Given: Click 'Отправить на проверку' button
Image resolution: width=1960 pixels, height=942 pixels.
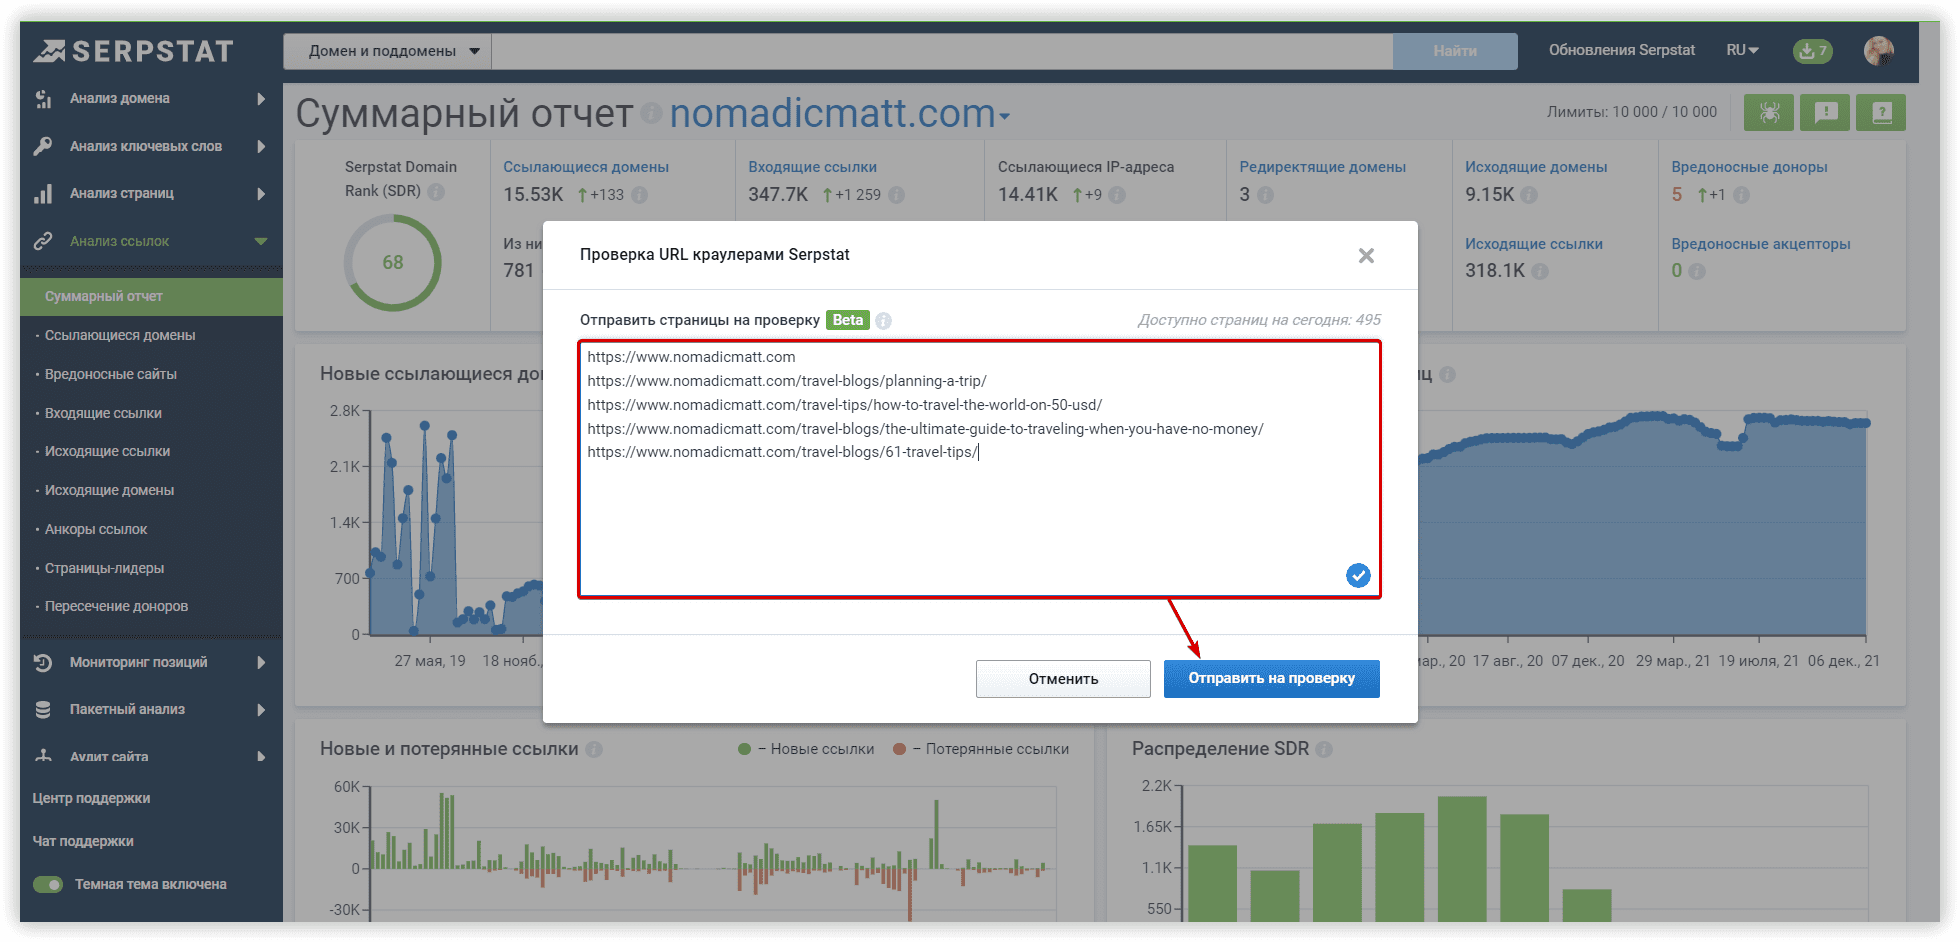Looking at the screenshot, I should [x=1271, y=679].
